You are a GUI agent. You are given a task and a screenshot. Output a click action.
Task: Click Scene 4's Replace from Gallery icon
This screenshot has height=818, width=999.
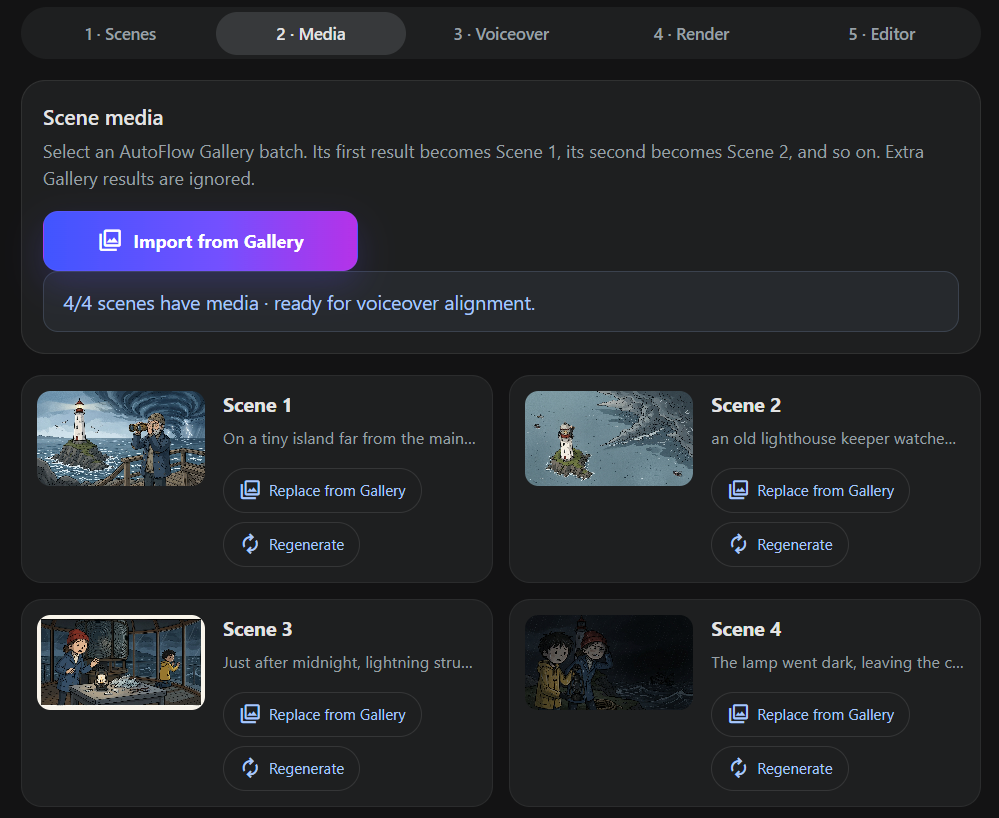pyautogui.click(x=738, y=714)
